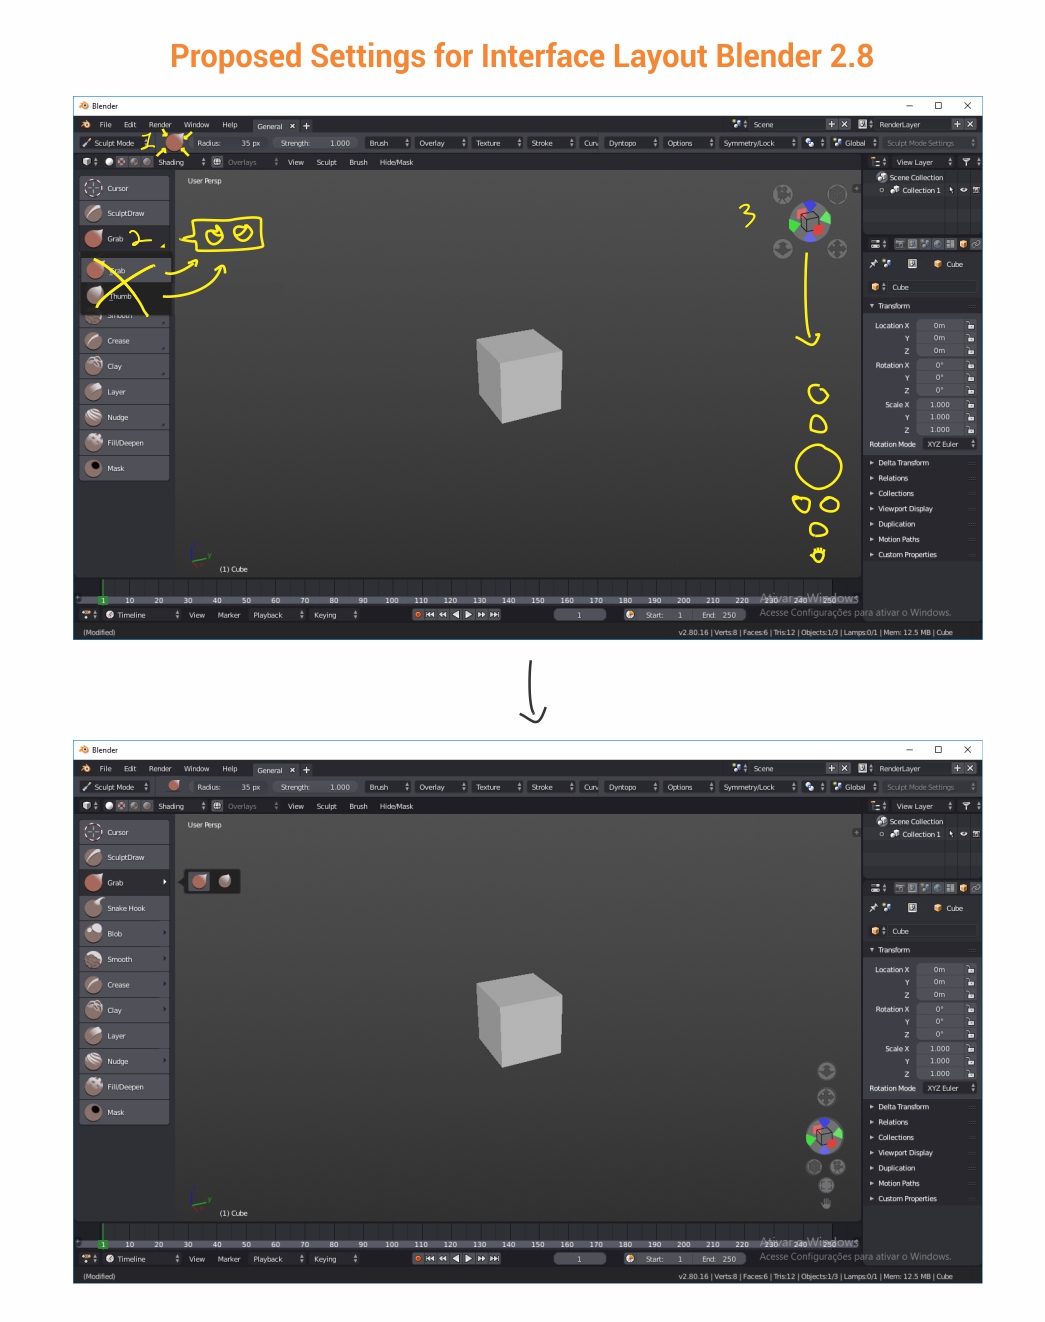Click Strength 1.000 slider in lower header
The height and width of the screenshot is (1322, 1045).
[x=316, y=787]
